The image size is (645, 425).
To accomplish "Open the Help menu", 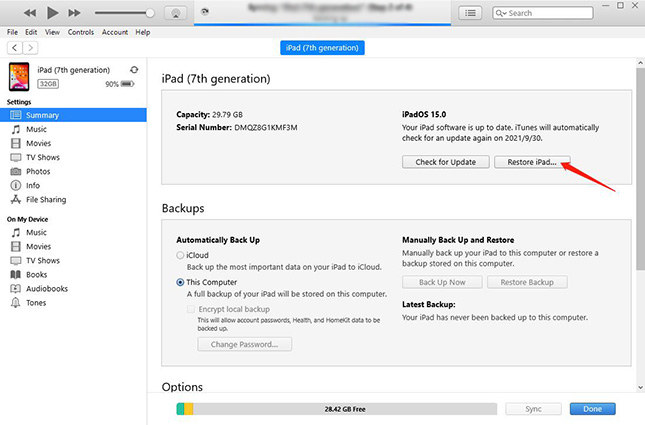I will (143, 32).
